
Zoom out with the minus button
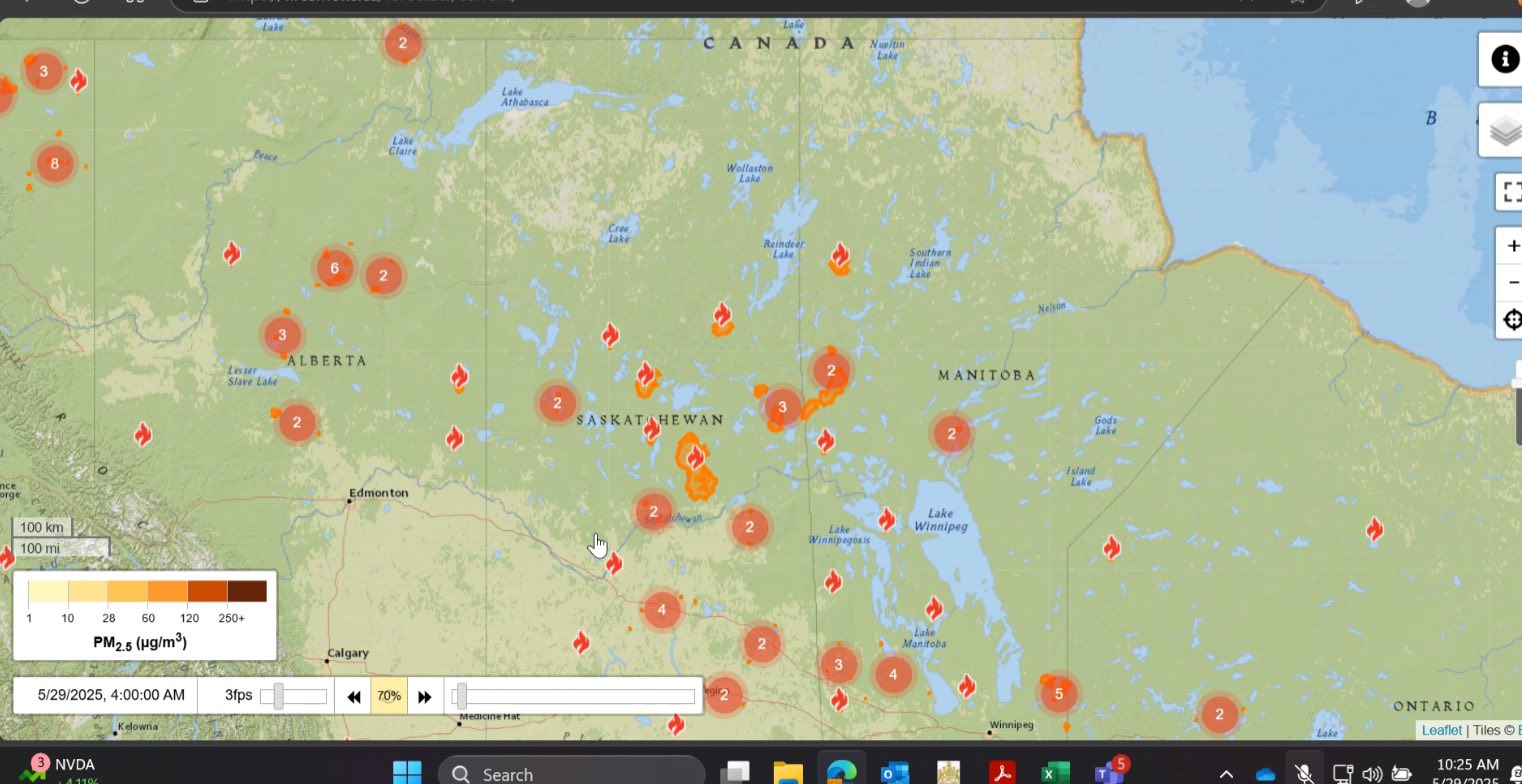point(1511,283)
